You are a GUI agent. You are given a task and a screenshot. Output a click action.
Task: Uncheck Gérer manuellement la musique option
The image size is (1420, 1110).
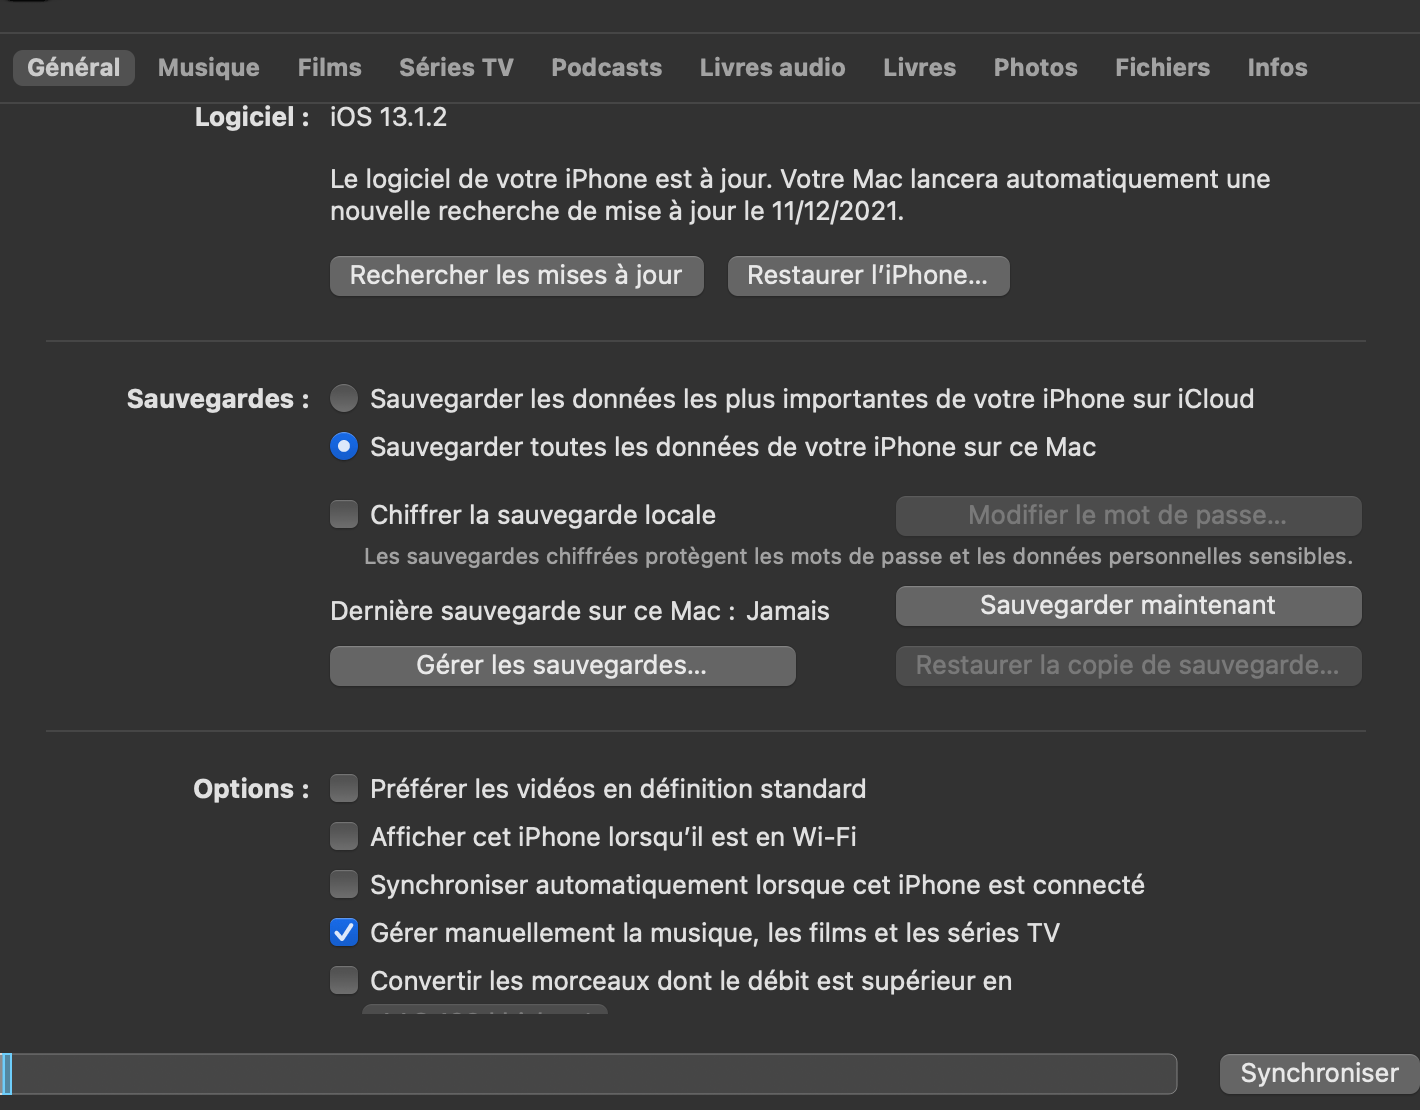(343, 932)
